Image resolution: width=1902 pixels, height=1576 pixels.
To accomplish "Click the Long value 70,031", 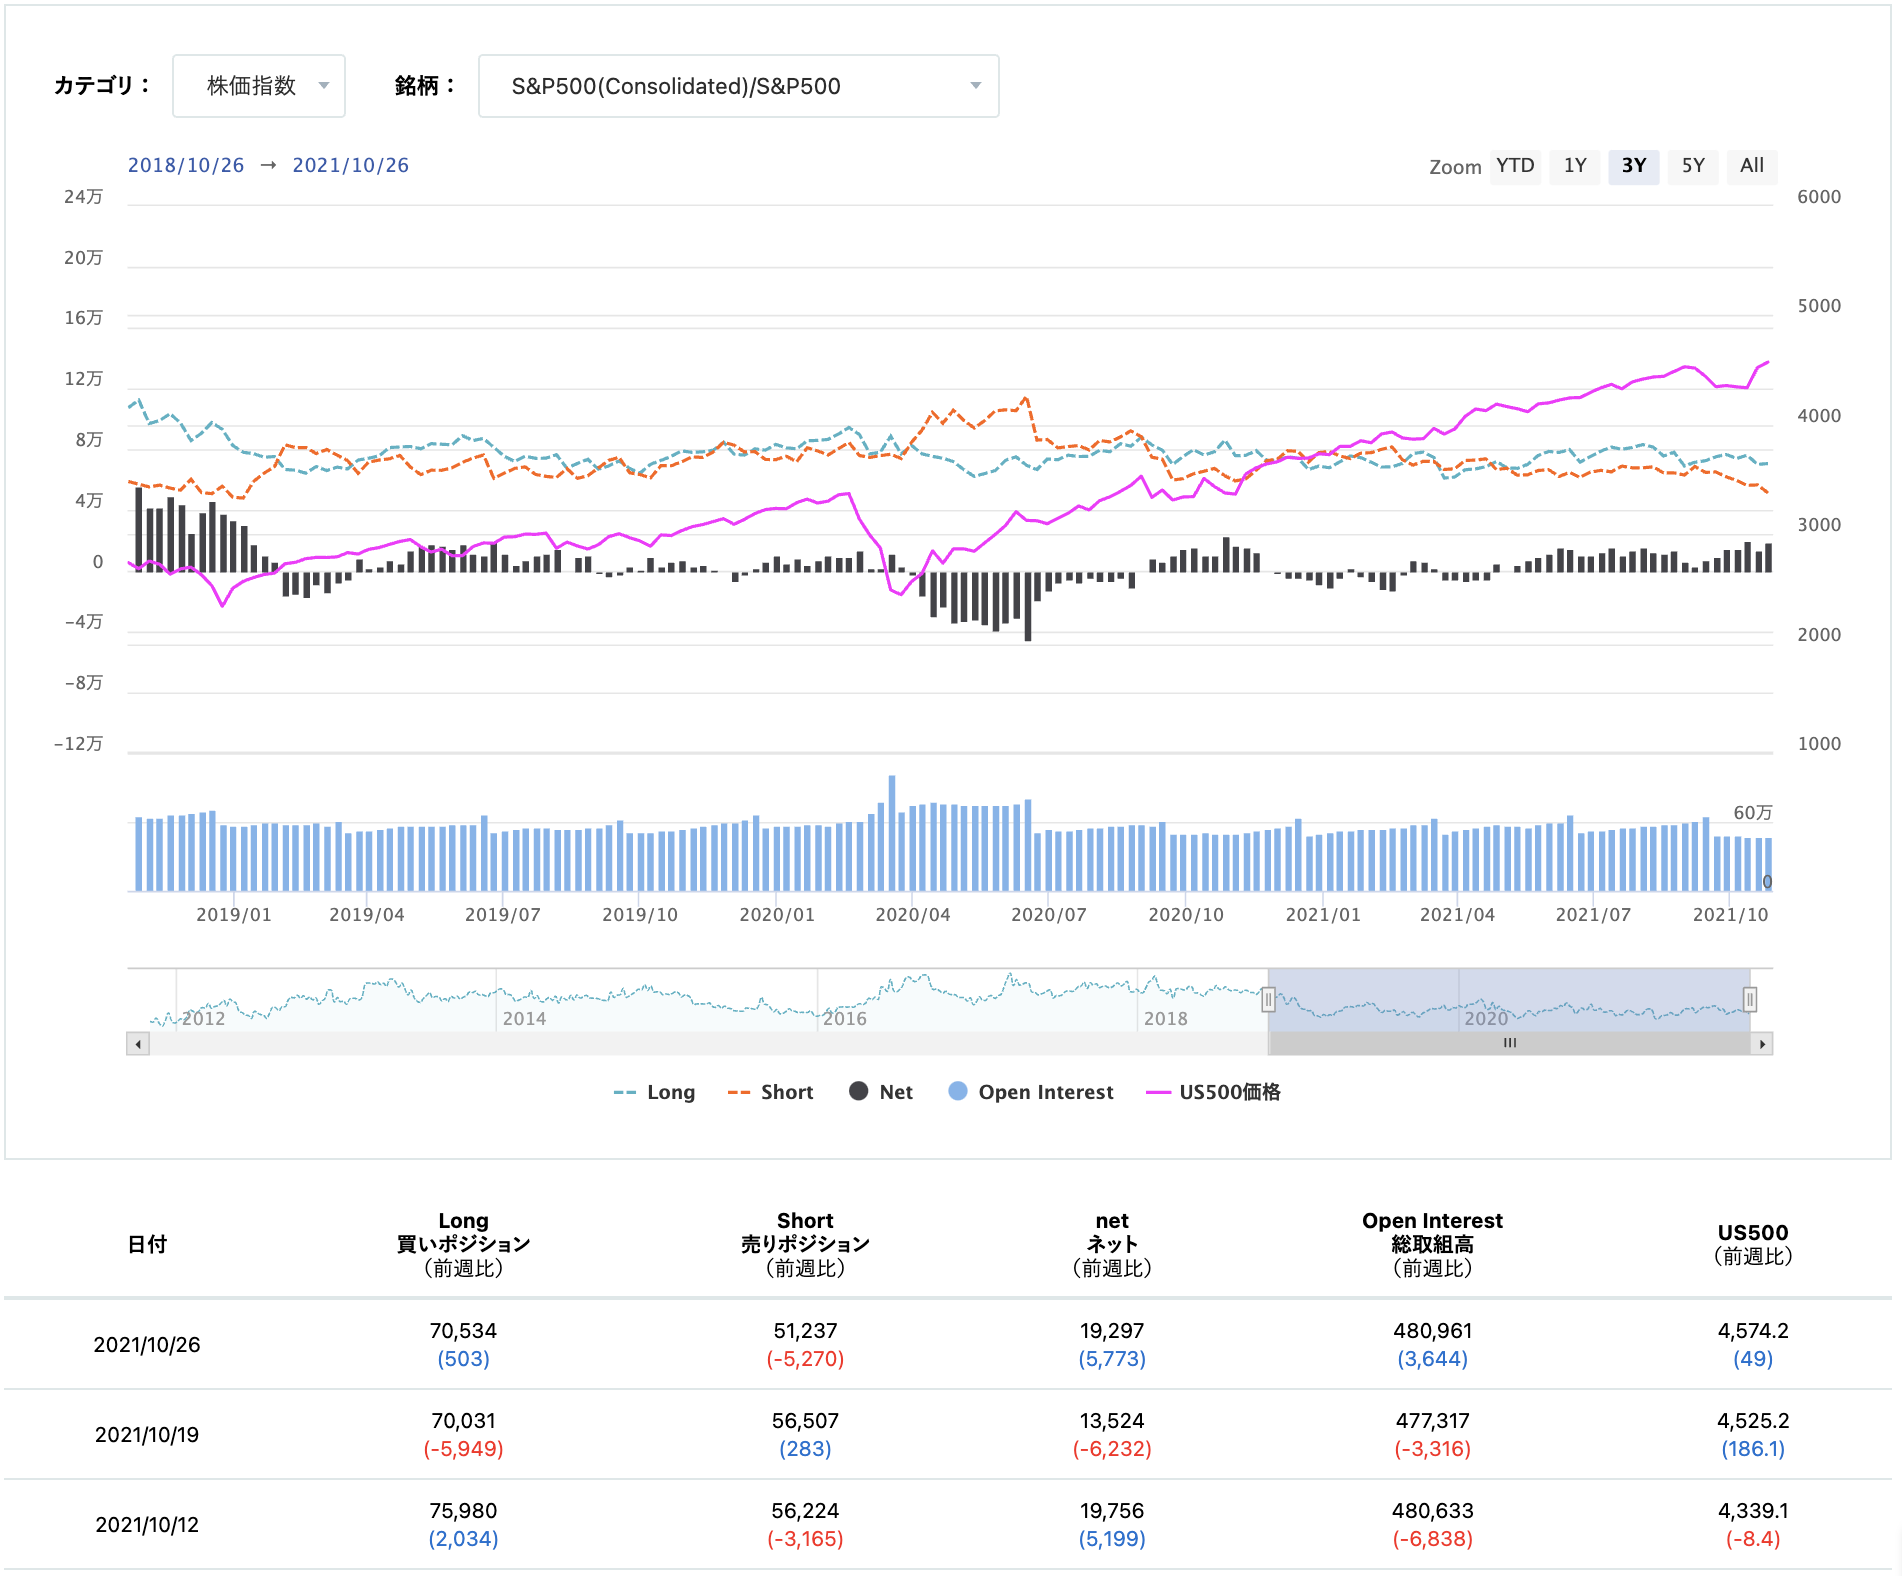I will pos(463,1421).
